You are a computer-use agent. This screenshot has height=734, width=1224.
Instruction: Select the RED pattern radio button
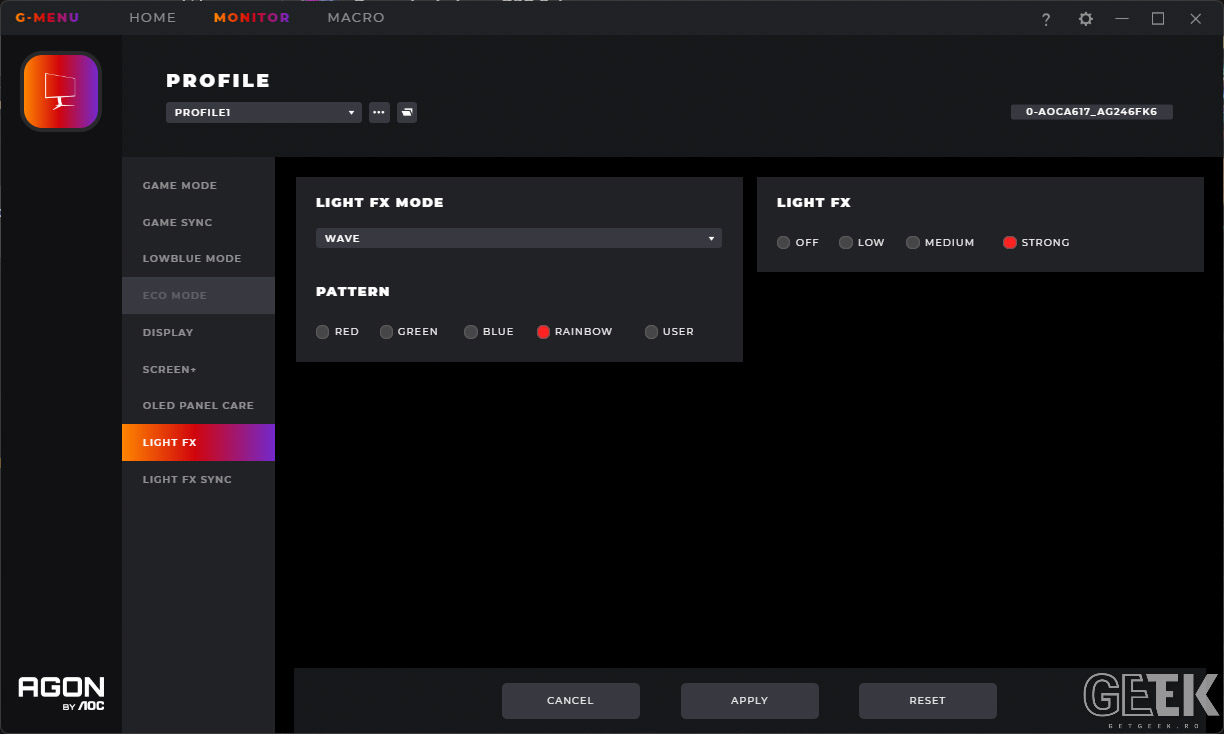[322, 332]
